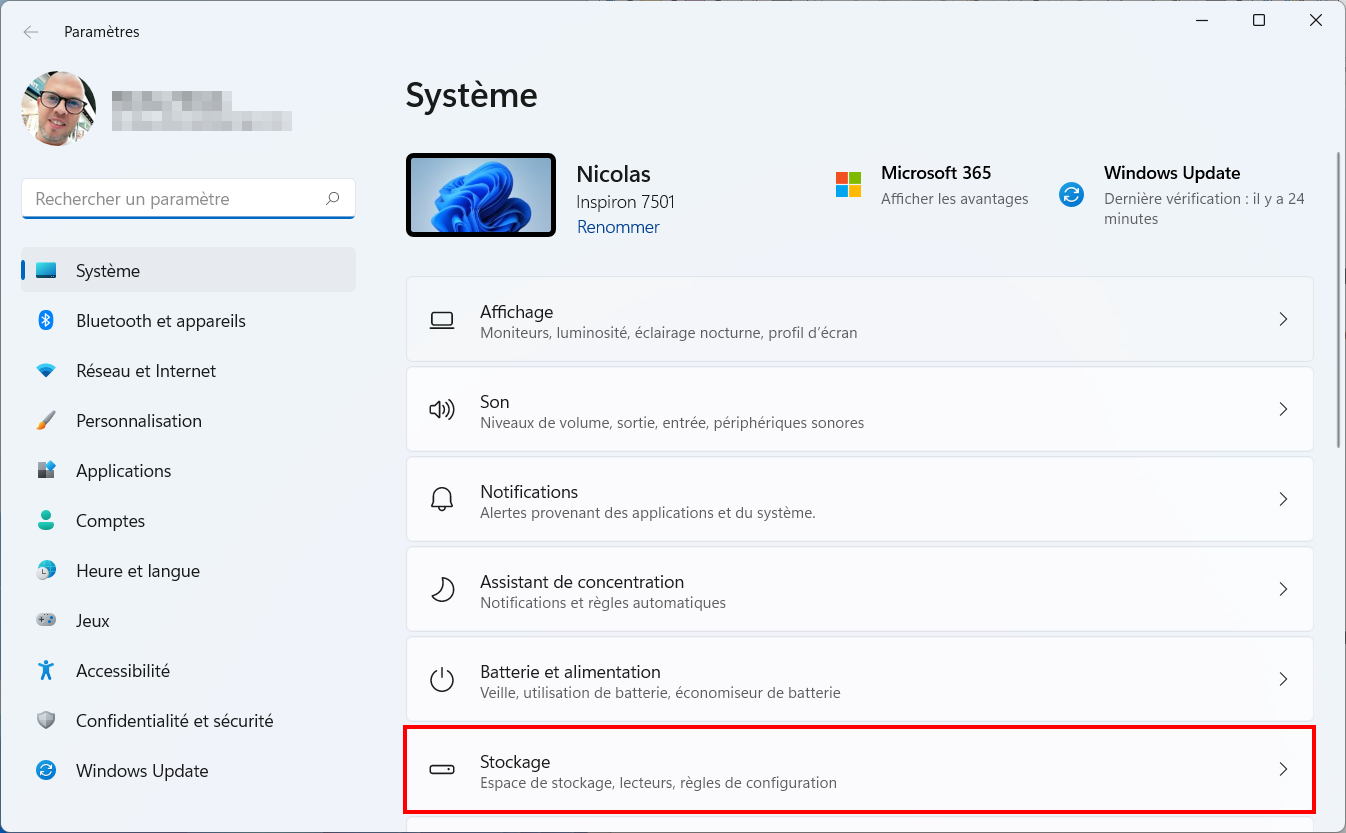1346x833 pixels.
Task: Expand the Son settings chevron
Action: (1283, 409)
